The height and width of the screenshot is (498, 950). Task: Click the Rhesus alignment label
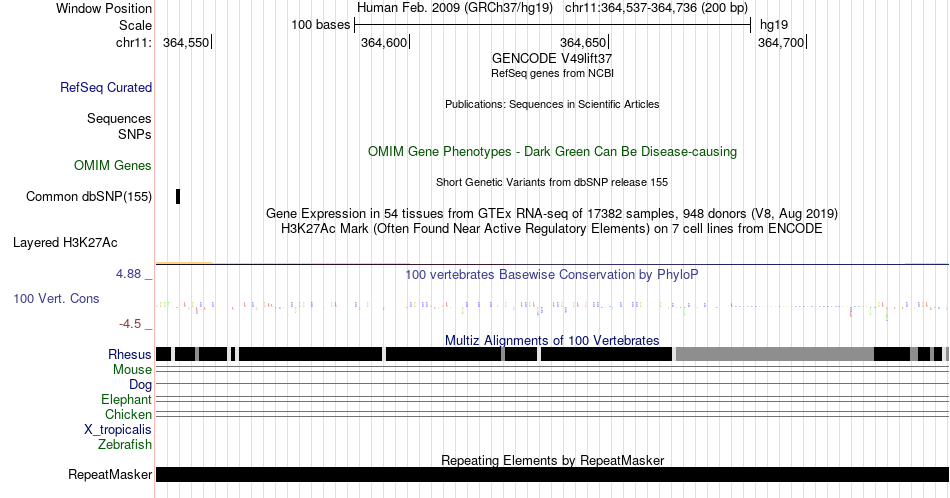pos(130,354)
